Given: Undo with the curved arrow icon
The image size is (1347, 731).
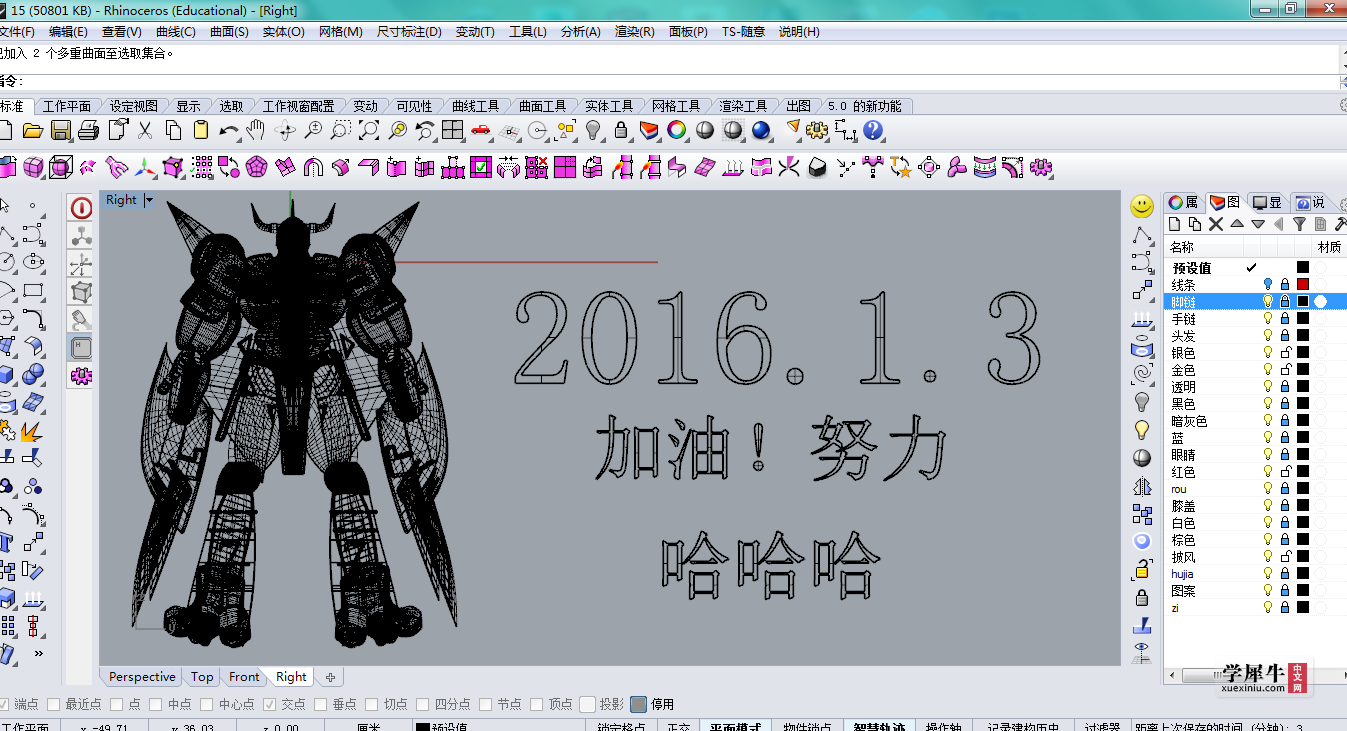Looking at the screenshot, I should (x=229, y=130).
